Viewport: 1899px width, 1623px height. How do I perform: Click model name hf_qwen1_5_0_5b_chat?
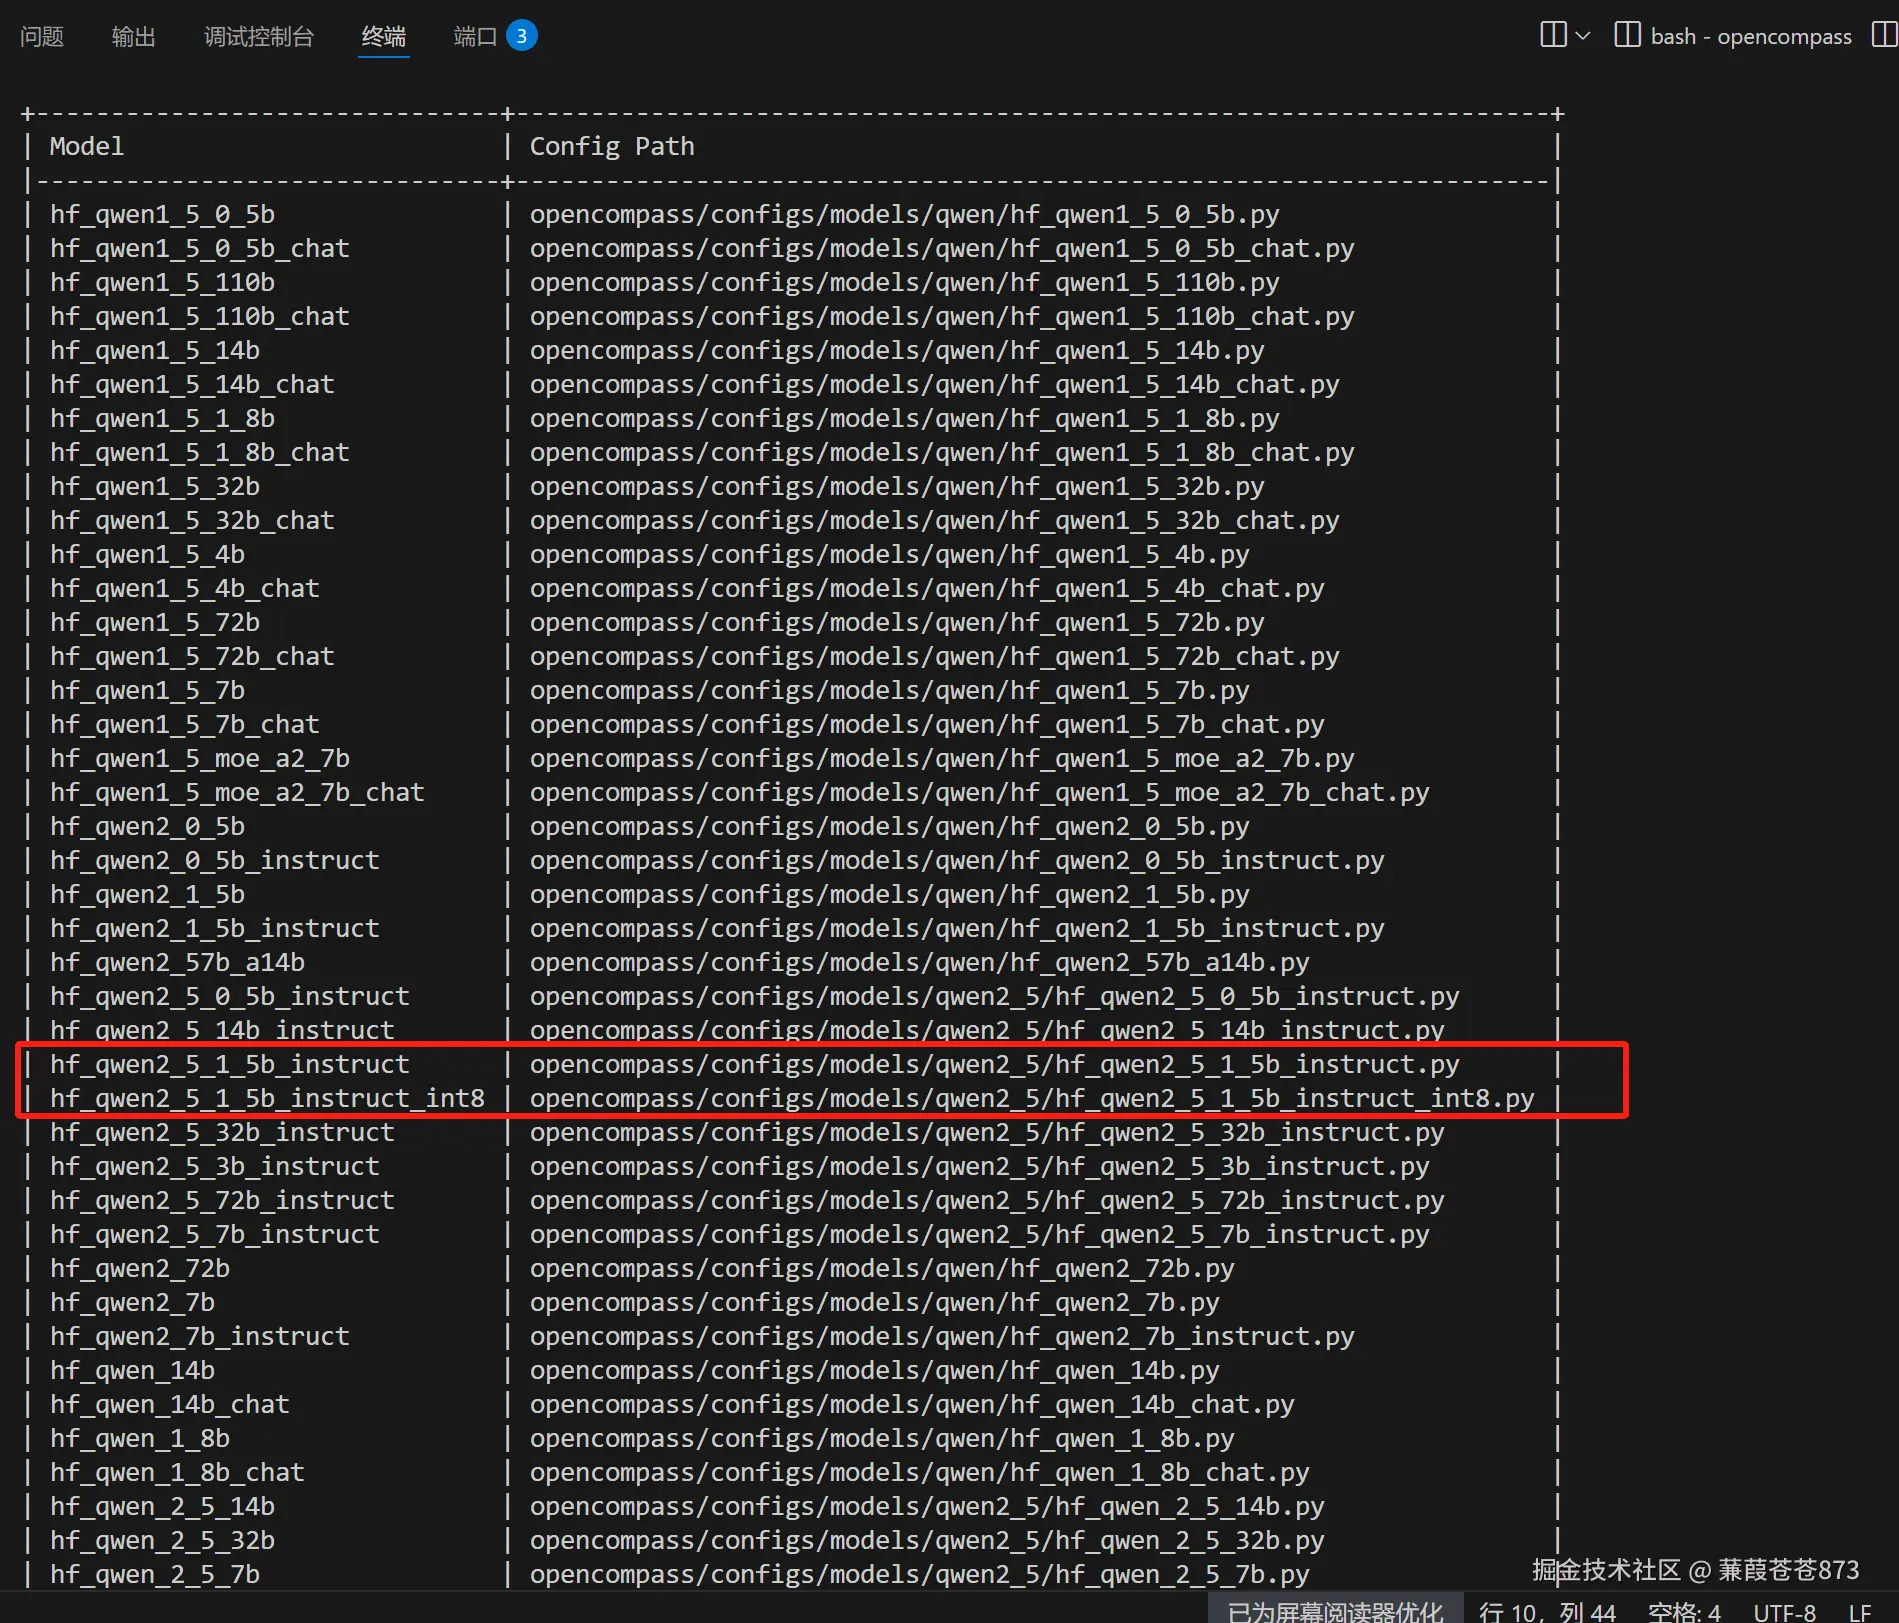click(200, 248)
